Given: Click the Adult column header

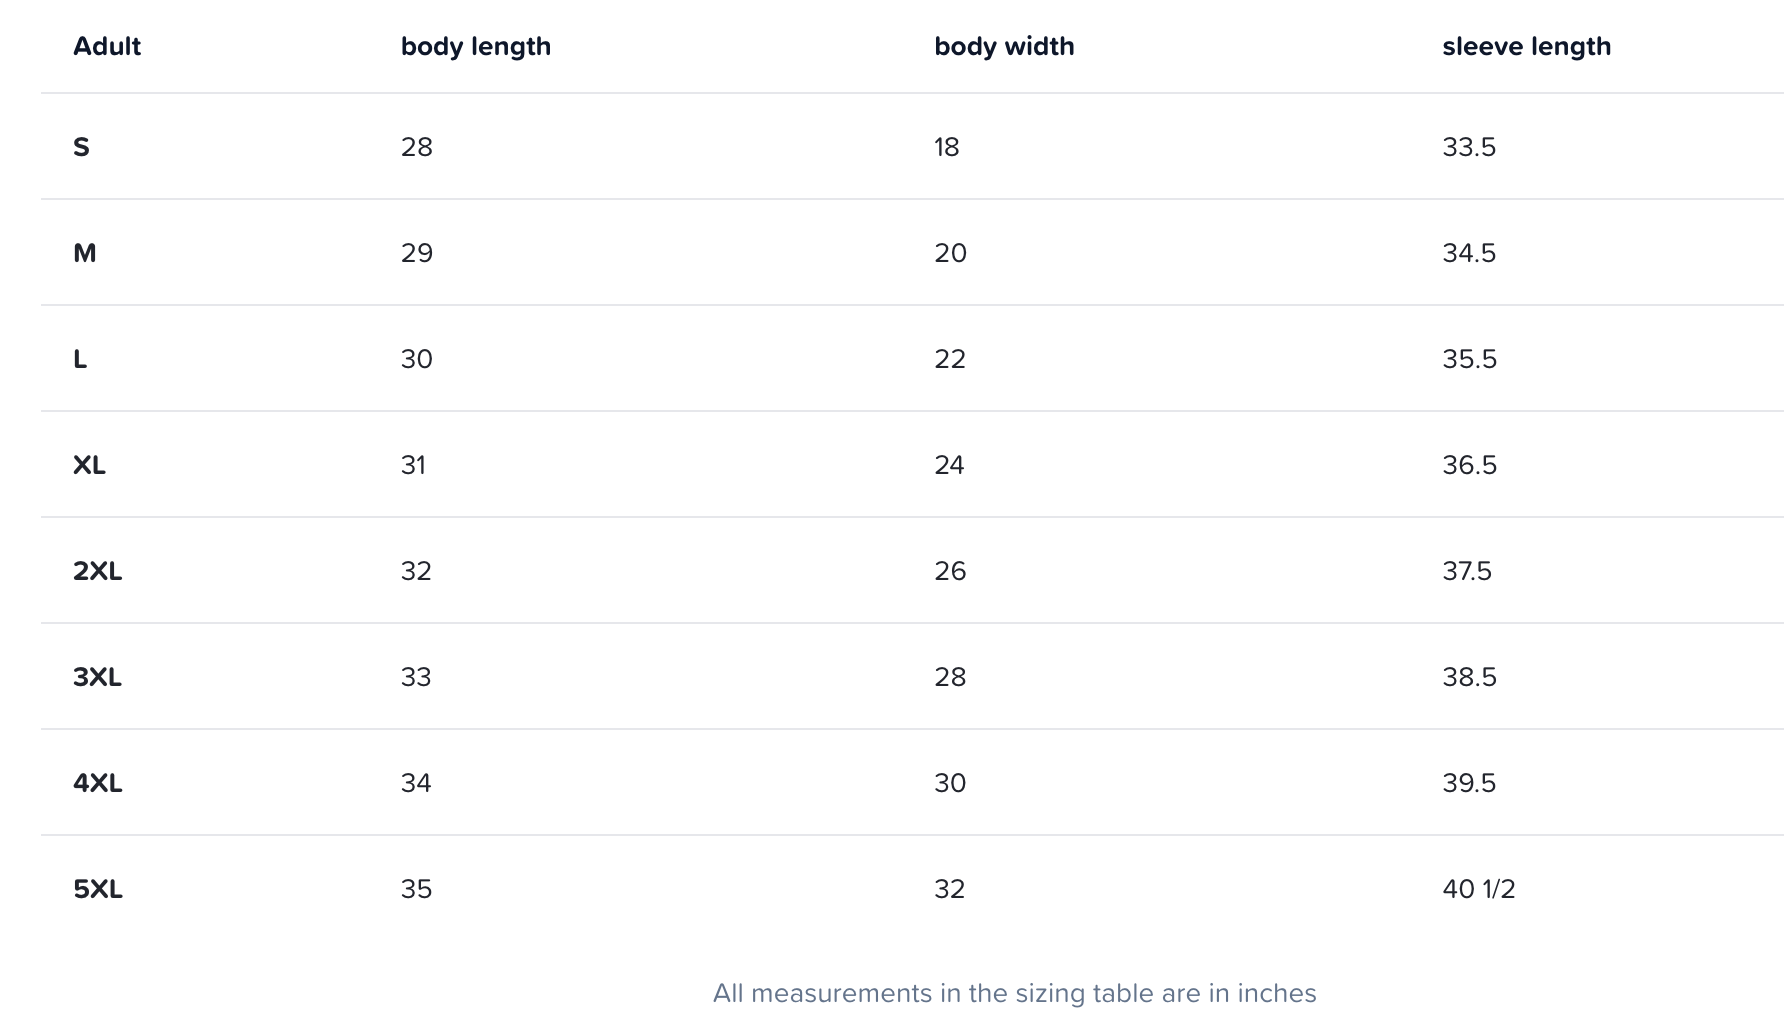Looking at the screenshot, I should pos(107,47).
